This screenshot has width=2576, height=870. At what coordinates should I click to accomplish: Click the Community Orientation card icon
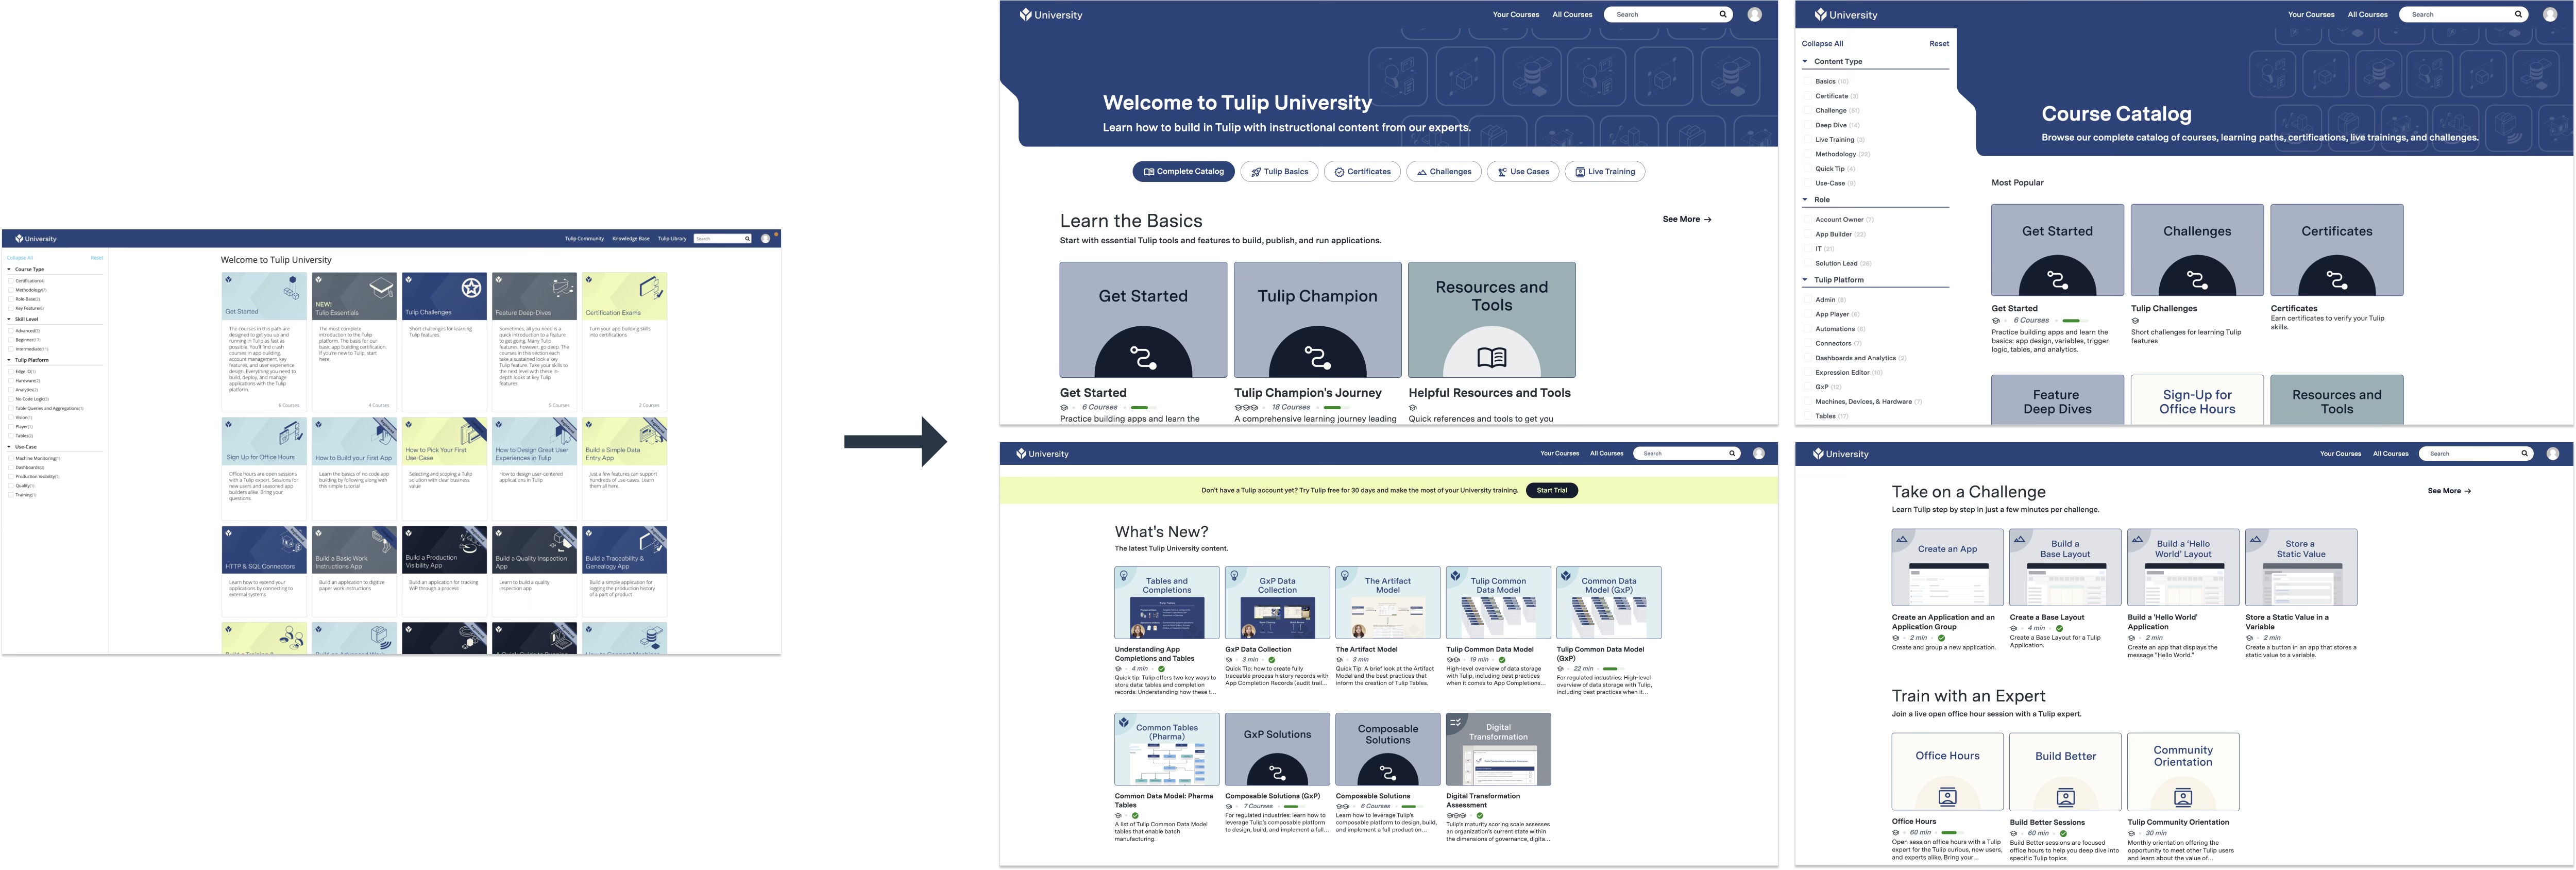(x=2183, y=796)
